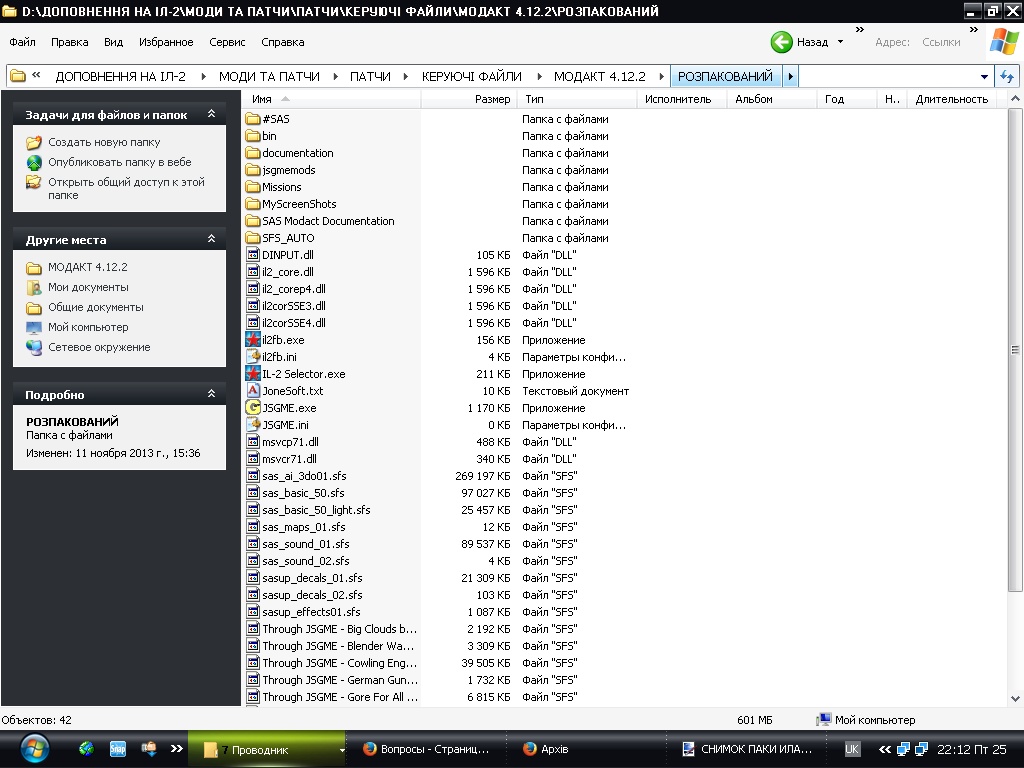Open the Сервис menu

(x=227, y=42)
